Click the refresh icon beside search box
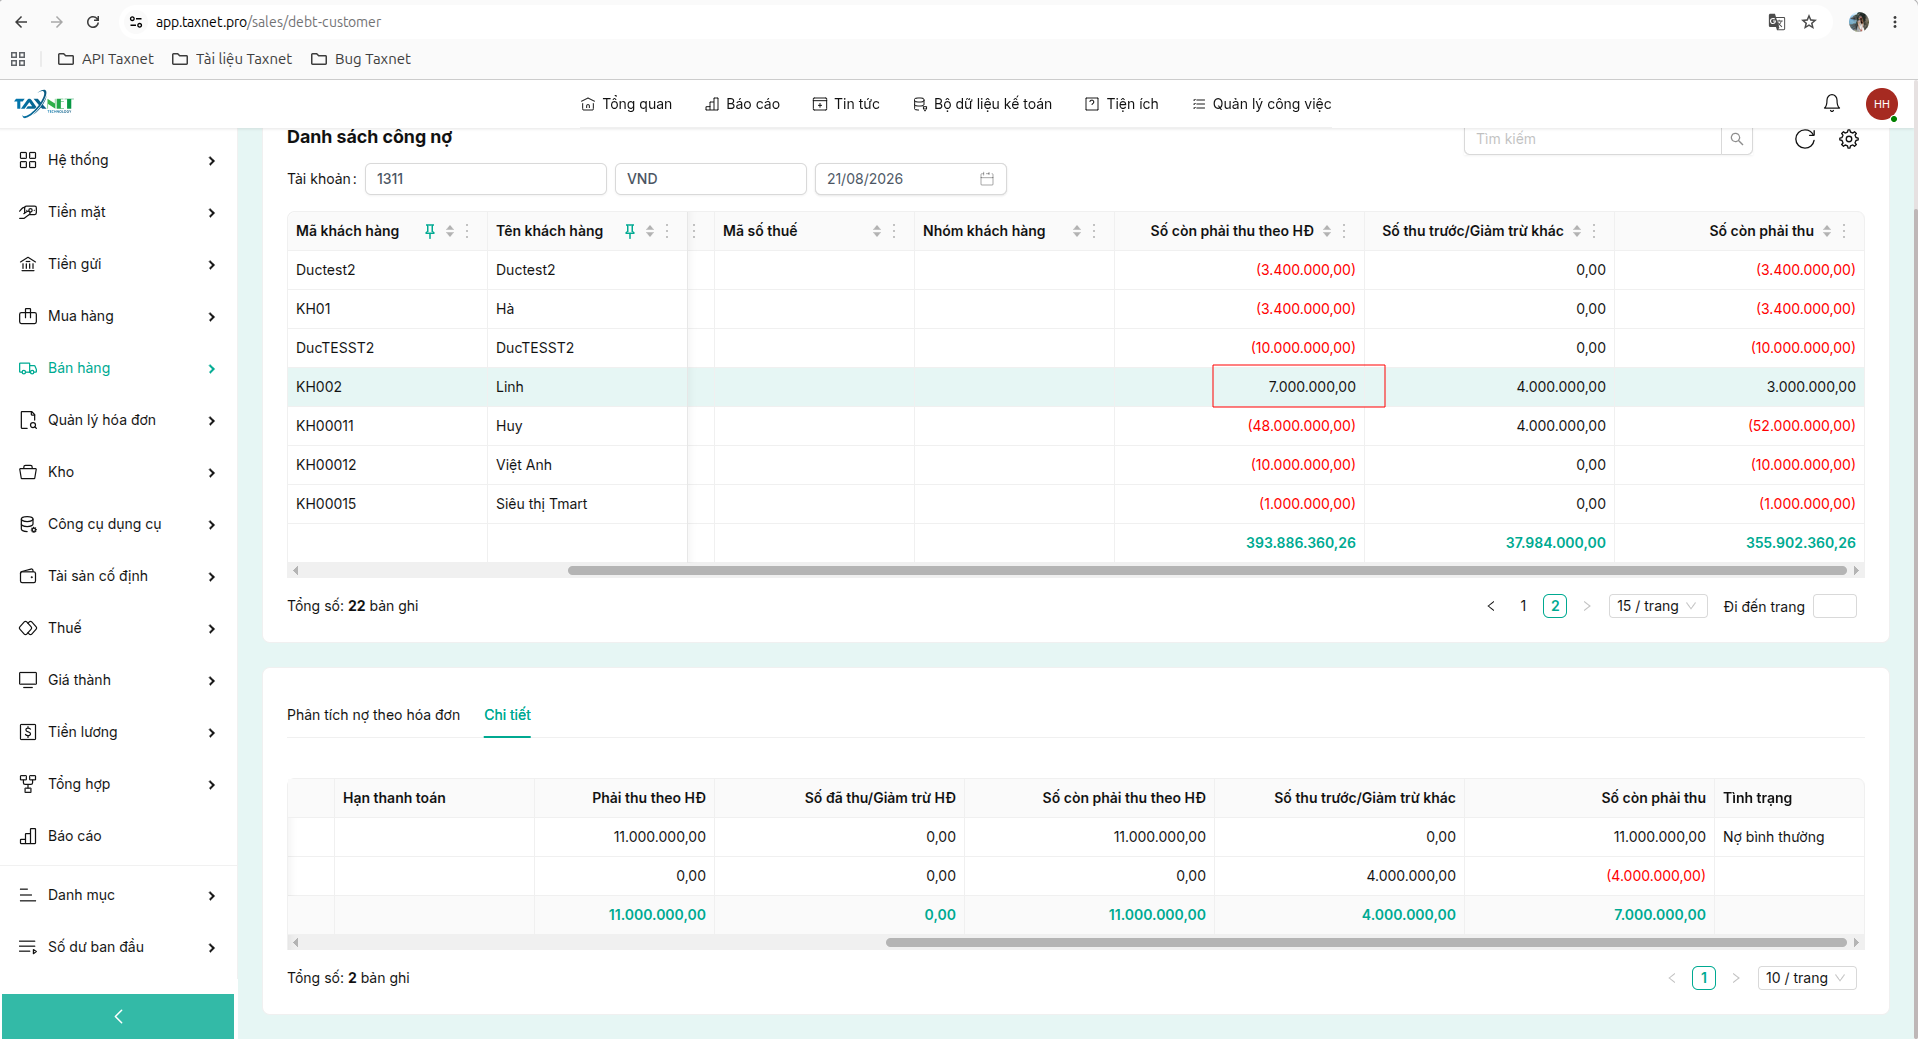 tap(1804, 139)
